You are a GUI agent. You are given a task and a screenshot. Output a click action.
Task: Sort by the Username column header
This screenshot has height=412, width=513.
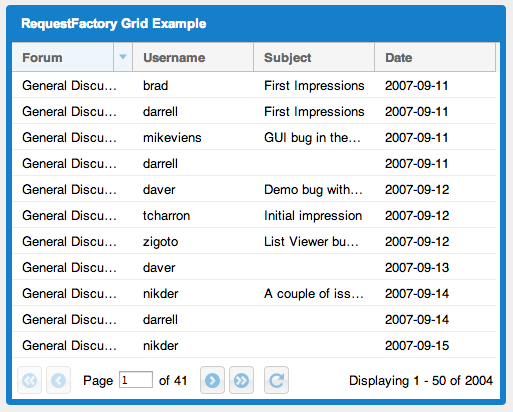193,57
